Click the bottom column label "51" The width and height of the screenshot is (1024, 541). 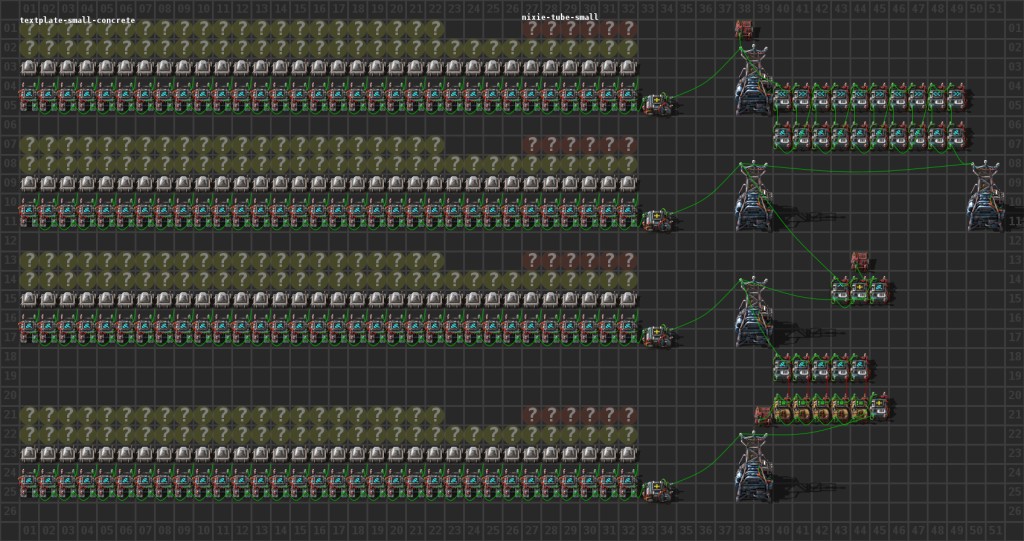tap(995, 531)
